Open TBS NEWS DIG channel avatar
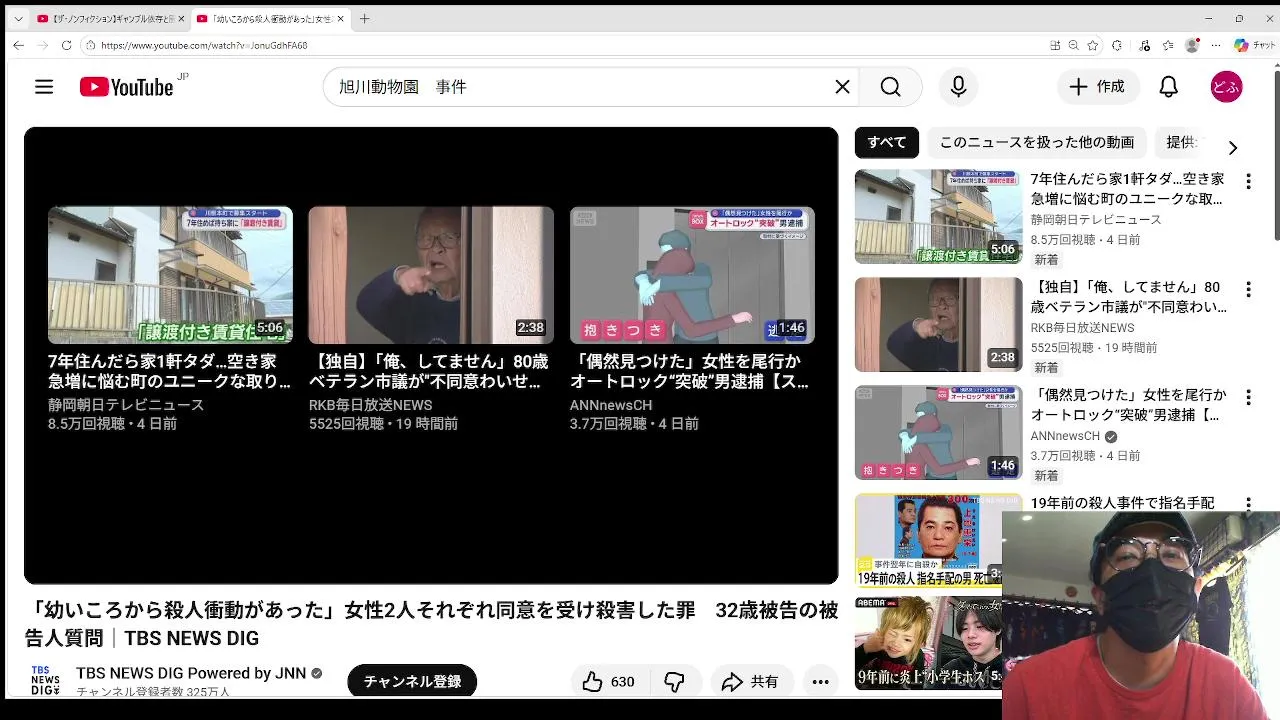1280x720 pixels. (x=45, y=680)
